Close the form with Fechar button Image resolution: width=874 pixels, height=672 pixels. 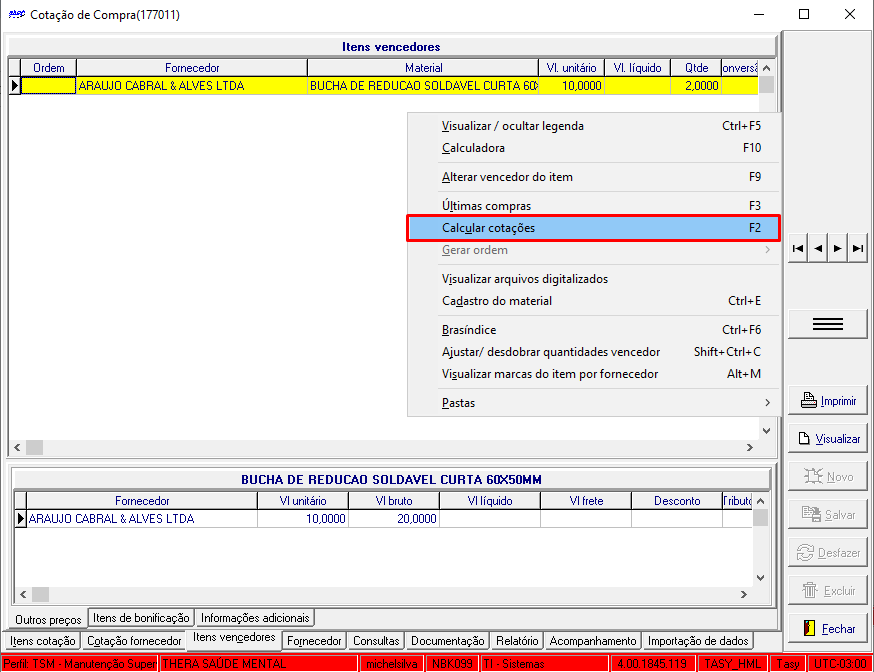click(828, 629)
